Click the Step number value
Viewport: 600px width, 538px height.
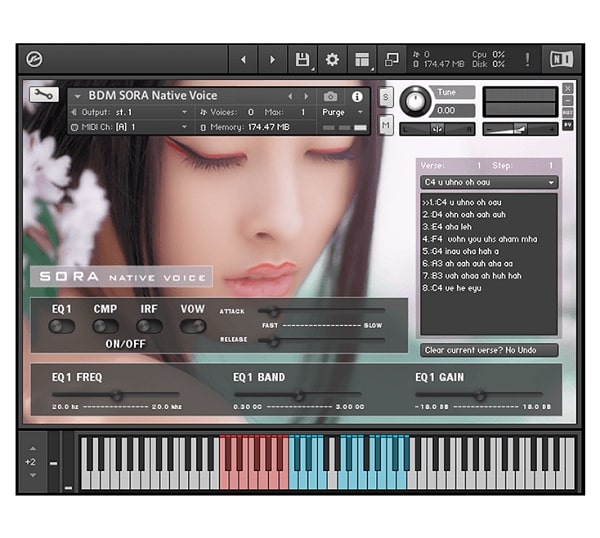[x=551, y=166]
